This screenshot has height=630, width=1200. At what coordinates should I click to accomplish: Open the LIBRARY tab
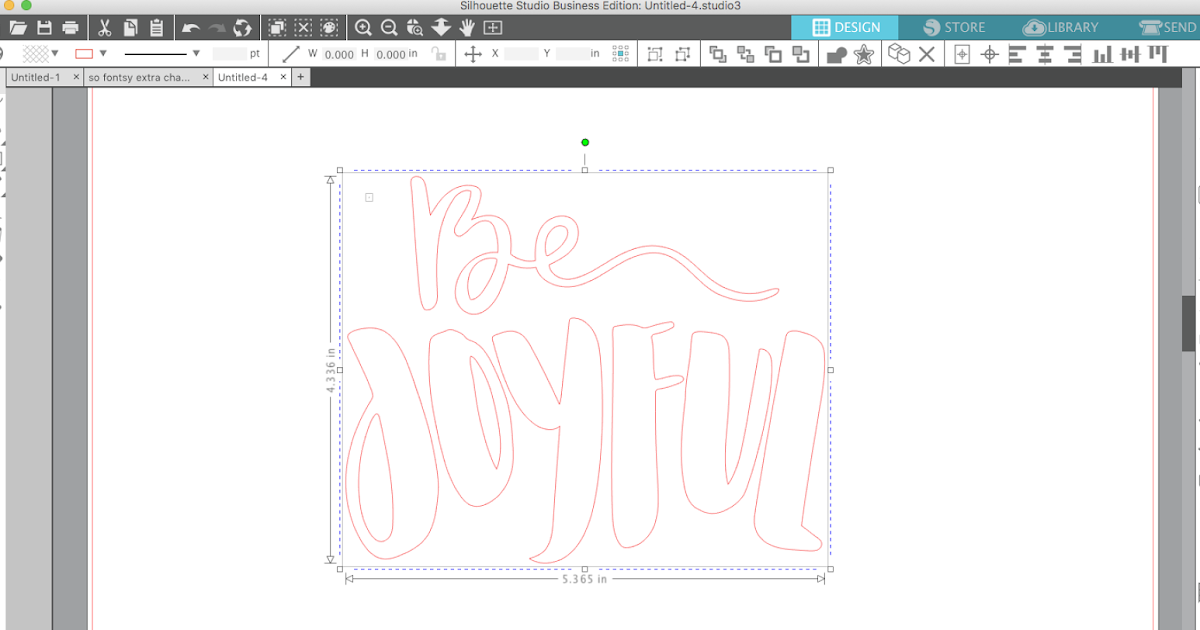coord(1061,28)
